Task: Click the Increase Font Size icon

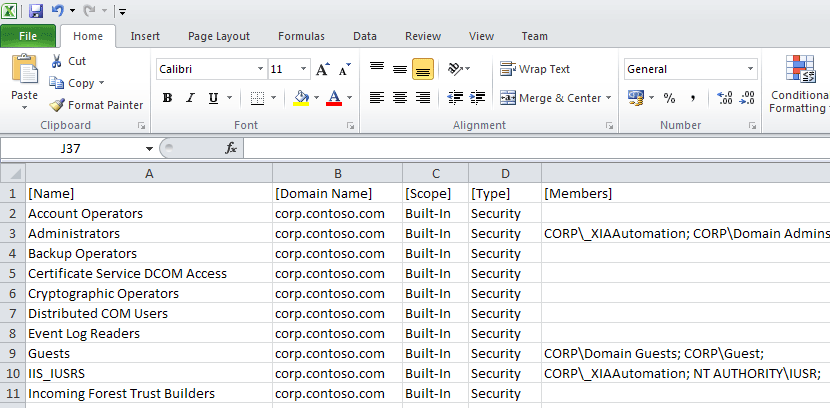Action: 323,69
